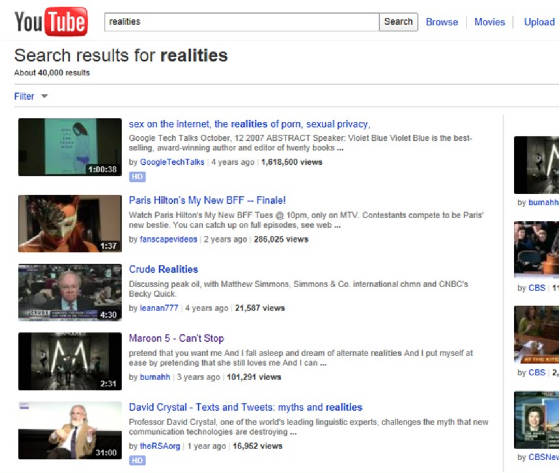Screen dimensions: 560x473
Task: Click the '286,025 views' count
Action: 281,239
